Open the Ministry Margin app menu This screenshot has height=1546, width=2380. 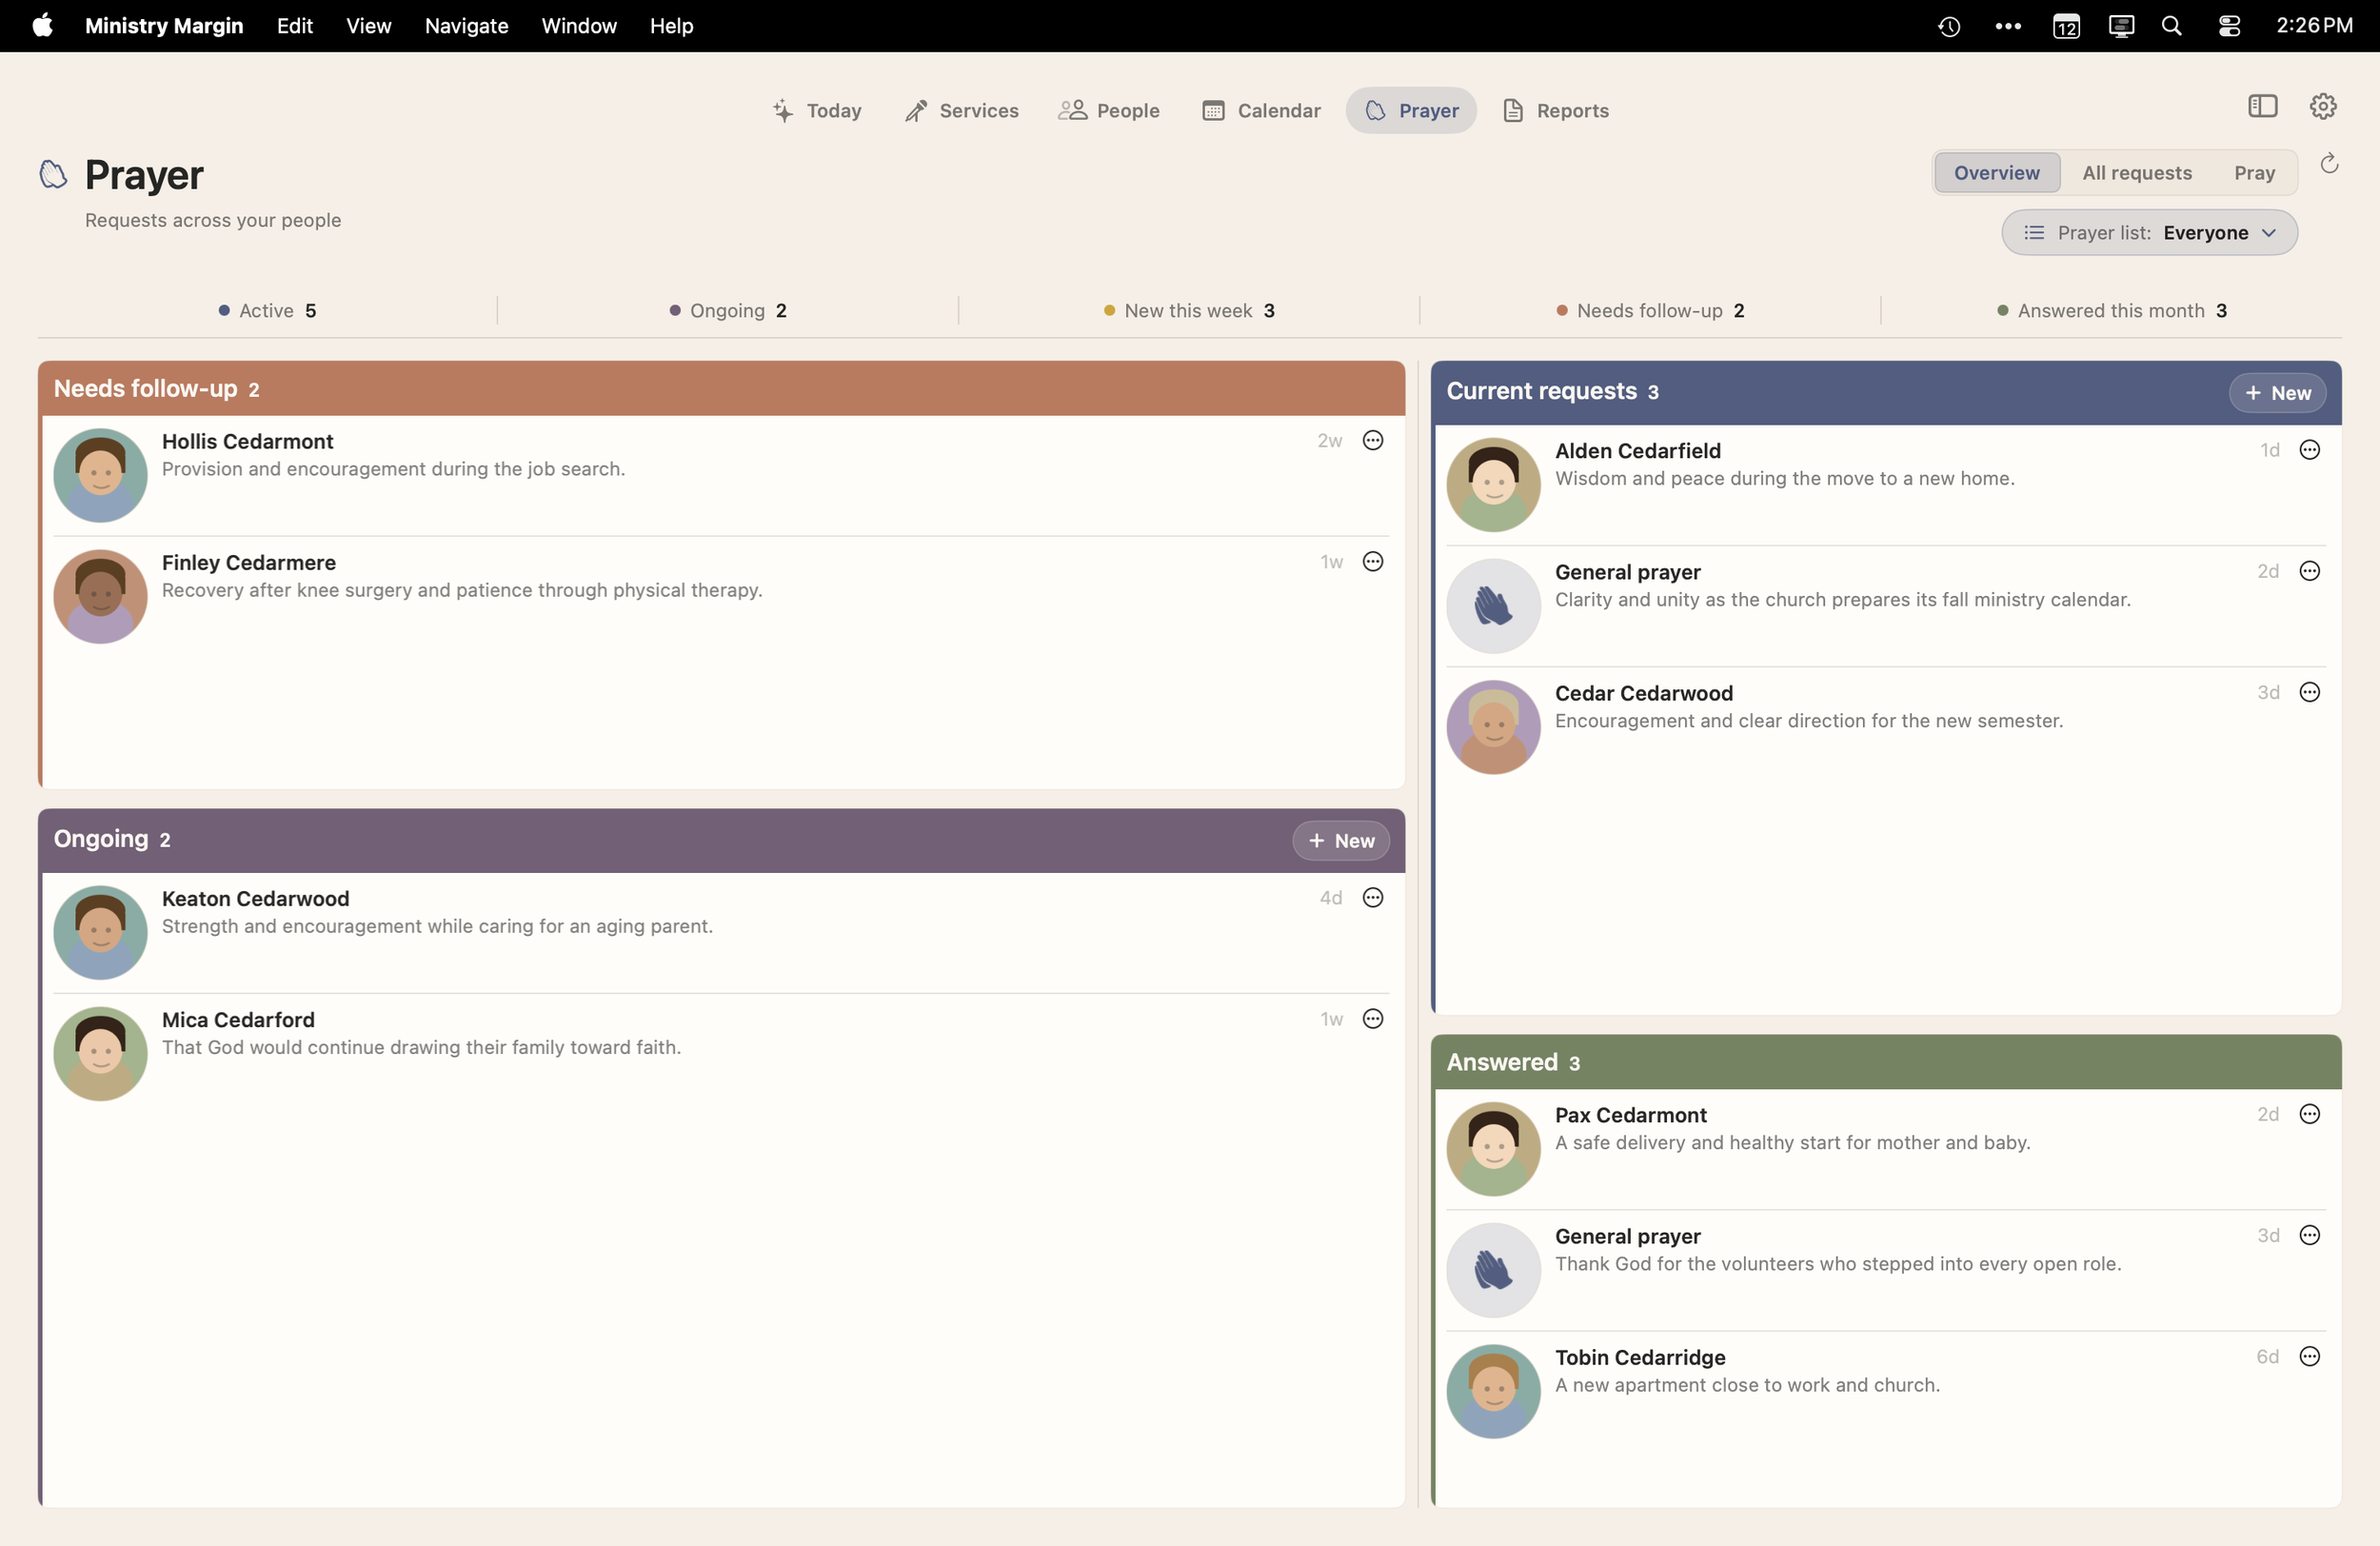coord(164,26)
